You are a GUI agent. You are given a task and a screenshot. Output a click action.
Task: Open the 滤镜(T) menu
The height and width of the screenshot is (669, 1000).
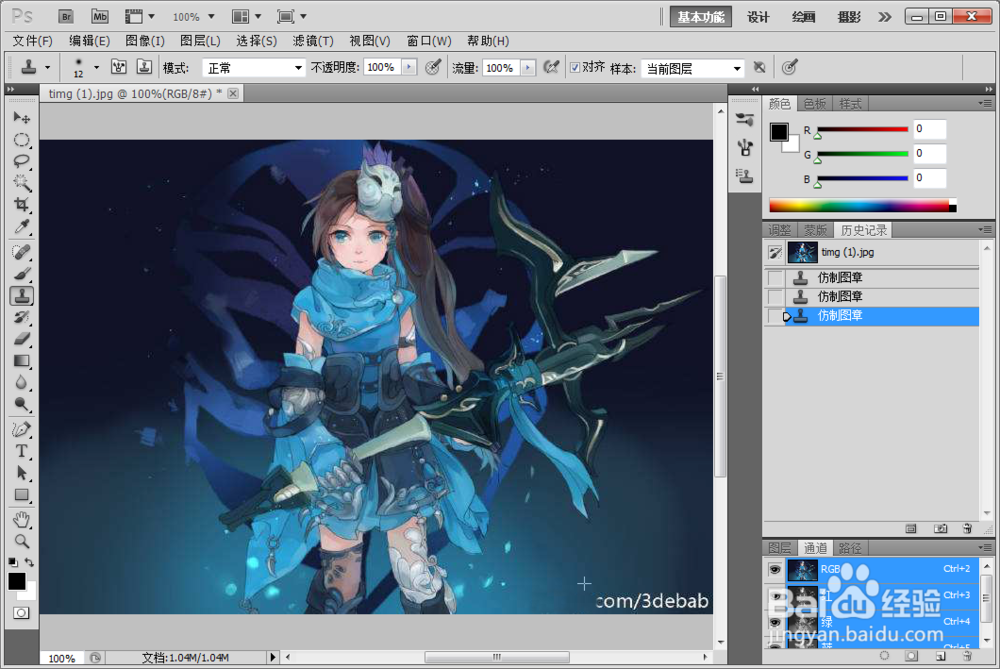pos(313,41)
